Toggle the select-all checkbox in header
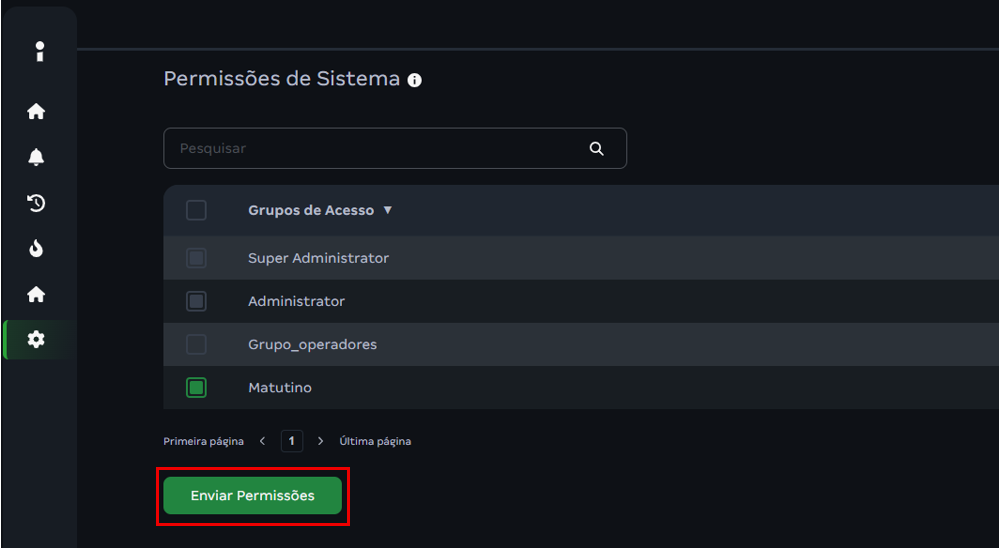This screenshot has height=548, width=999. coord(197,210)
